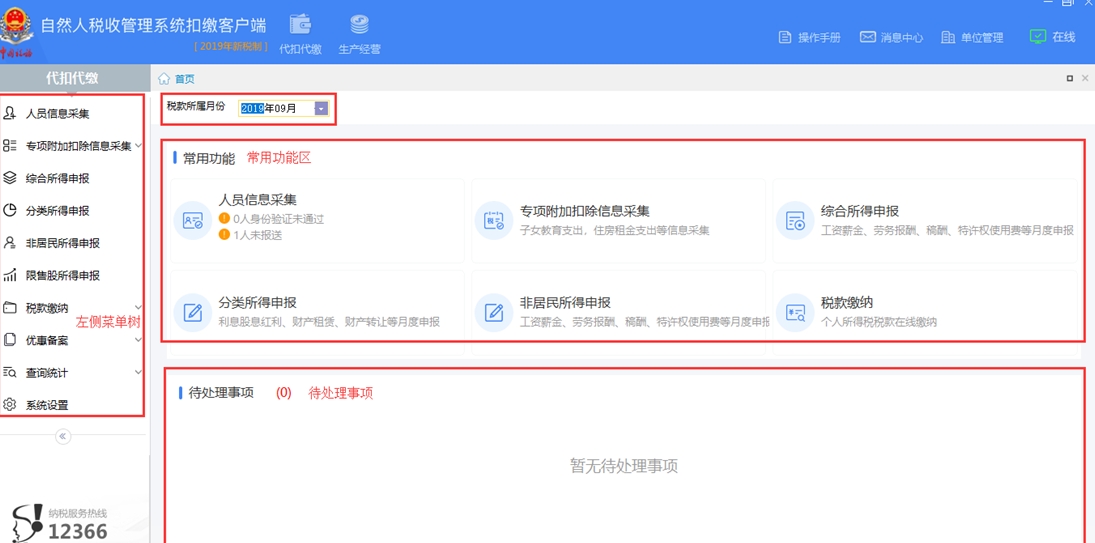The height and width of the screenshot is (543, 1095).
Task: Open 人员信息采集 card title
Action: [258, 201]
